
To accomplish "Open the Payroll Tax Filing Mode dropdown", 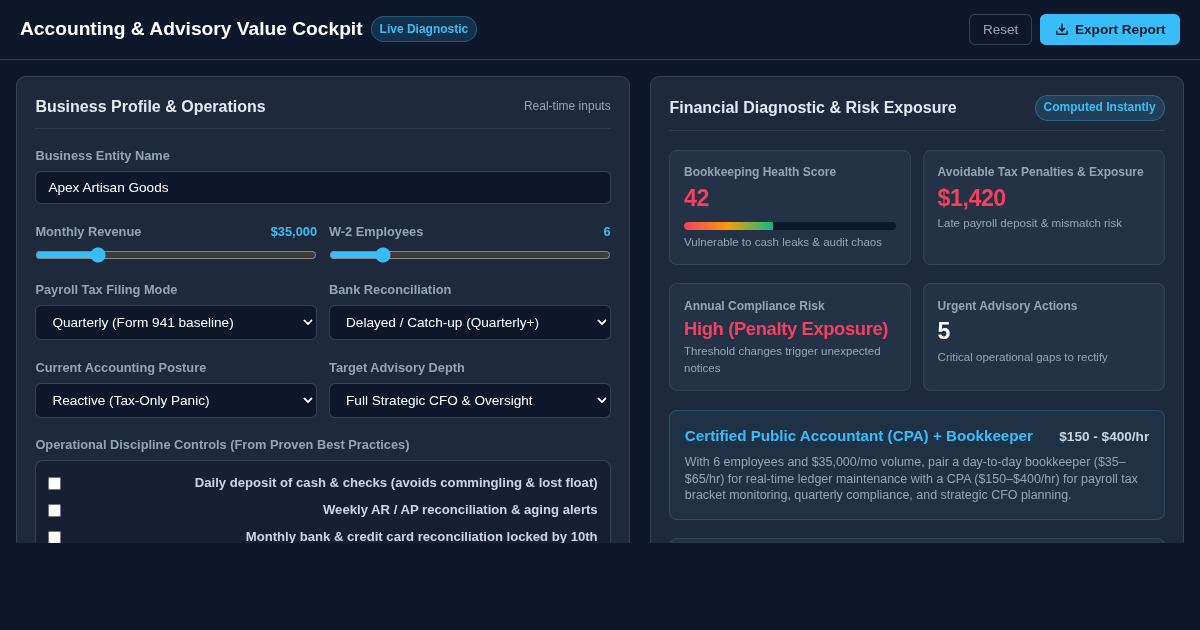I will 176,322.
